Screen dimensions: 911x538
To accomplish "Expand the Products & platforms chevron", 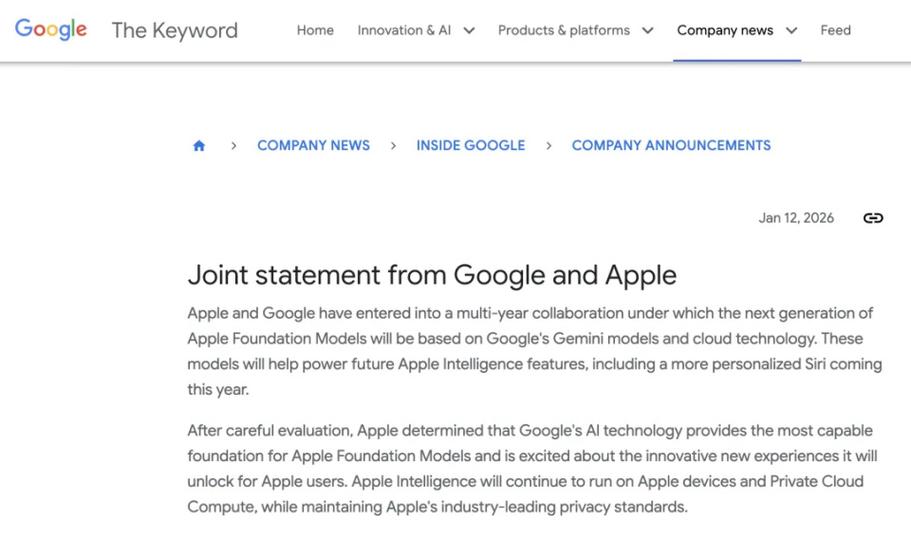I will [x=647, y=31].
